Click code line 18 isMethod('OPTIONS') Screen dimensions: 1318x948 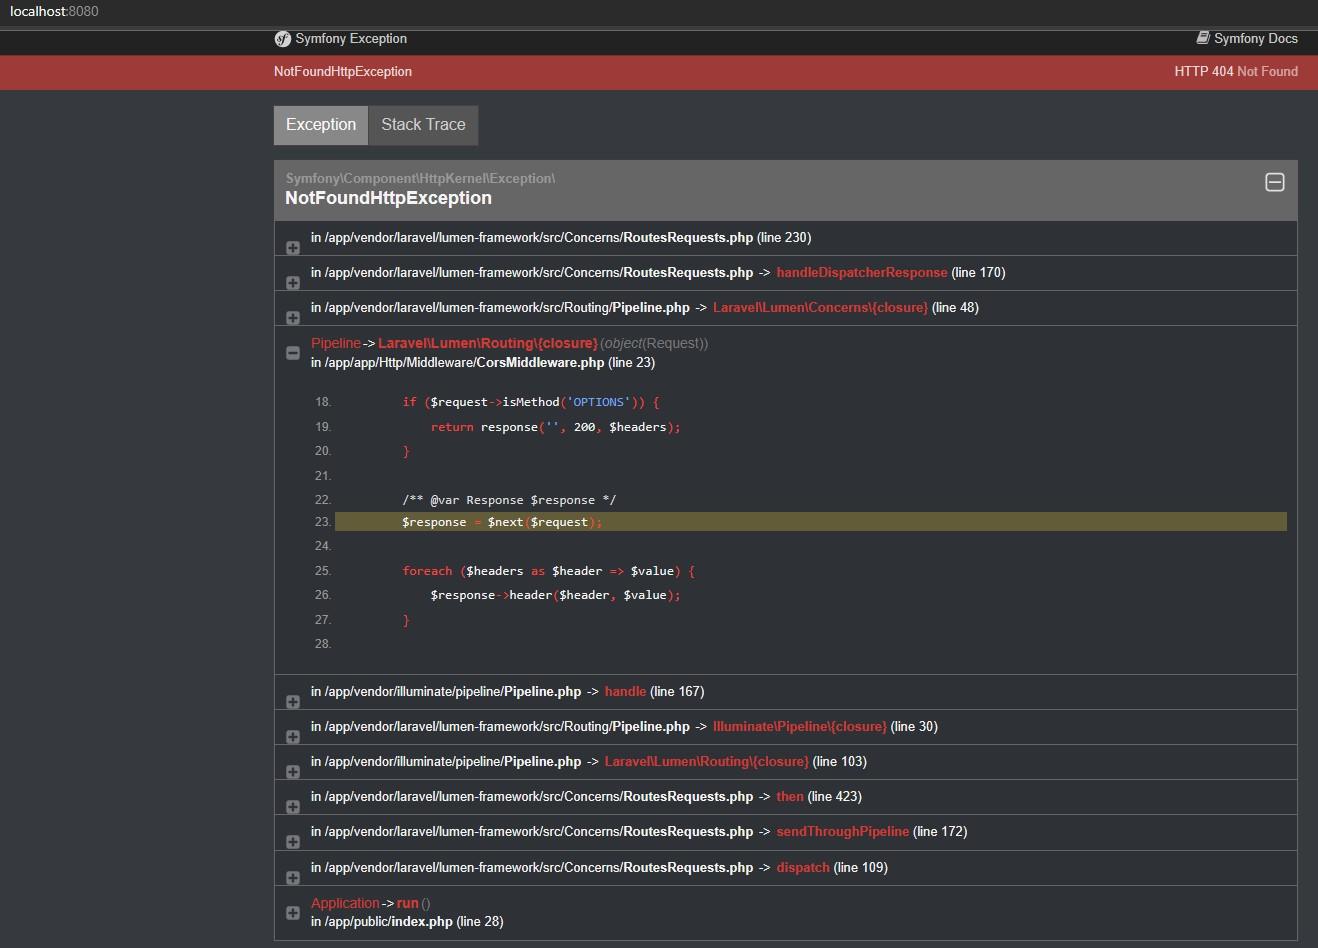531,402
